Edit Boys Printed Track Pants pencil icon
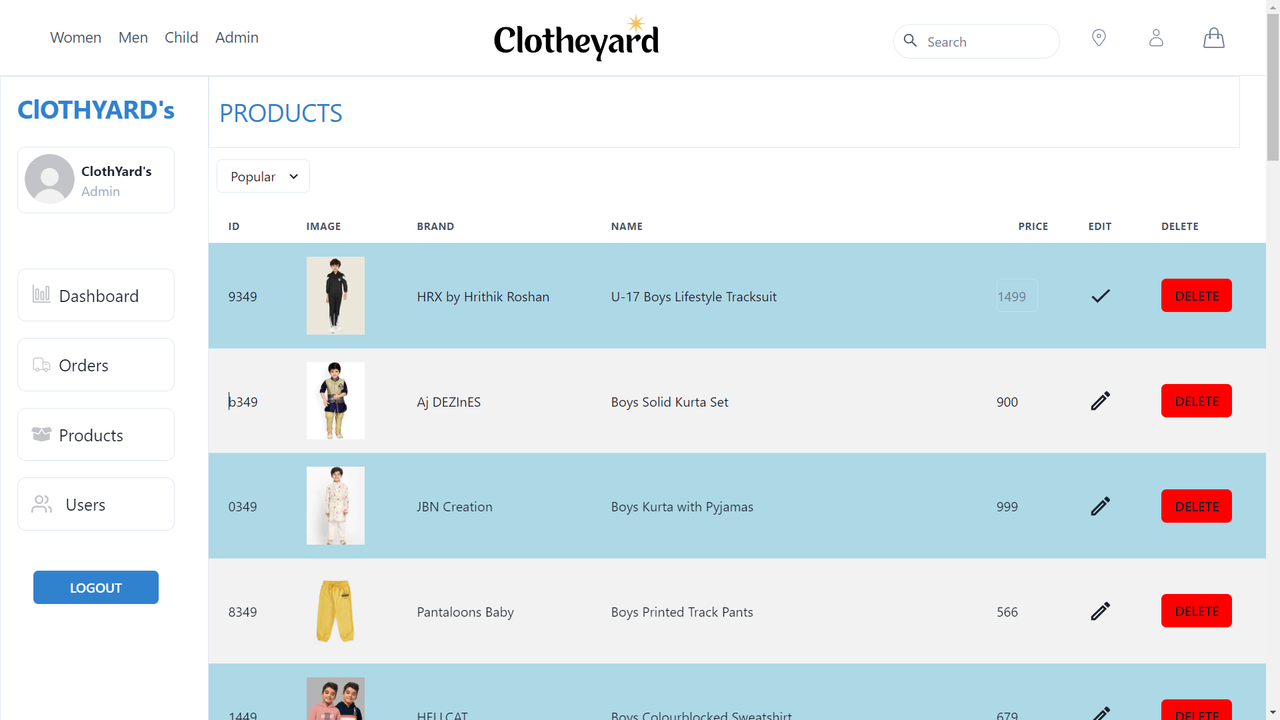 pyautogui.click(x=1100, y=611)
